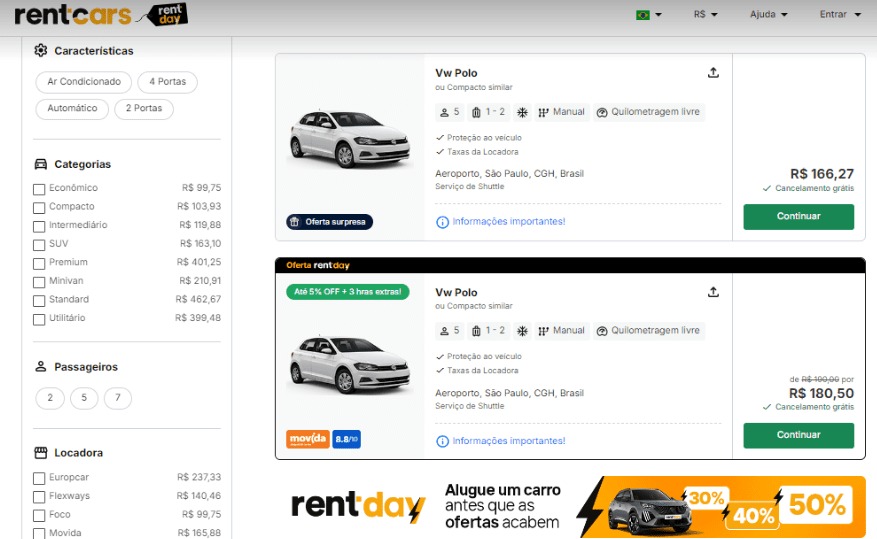Click Quilometragem livre icon in rentday offer
This screenshot has height=539, width=877.
[x=602, y=331]
